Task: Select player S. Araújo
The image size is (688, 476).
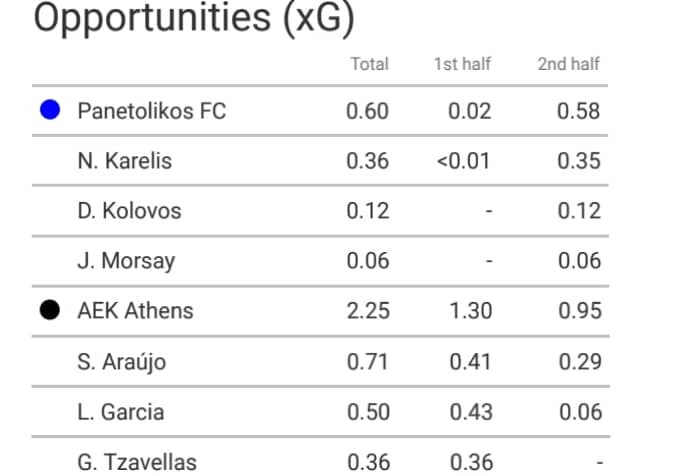Action: click(x=122, y=362)
